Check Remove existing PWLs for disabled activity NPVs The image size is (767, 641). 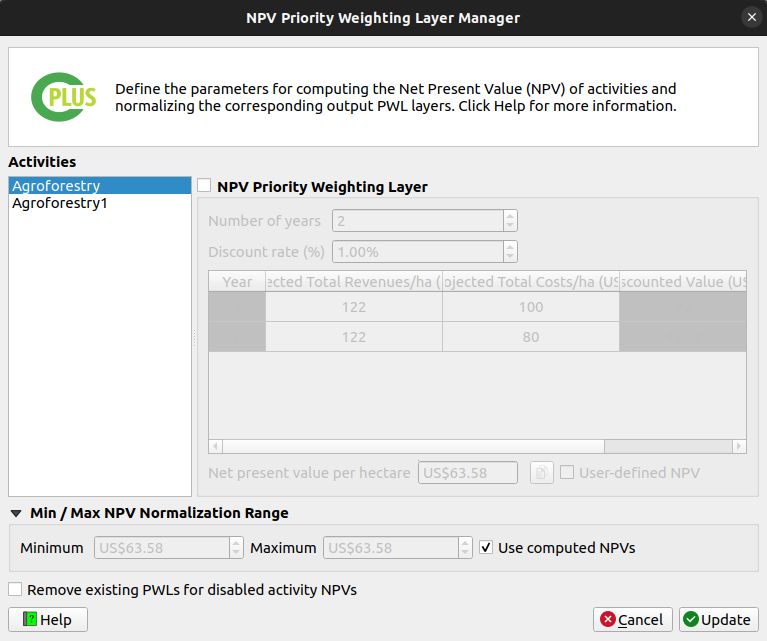click(15, 589)
